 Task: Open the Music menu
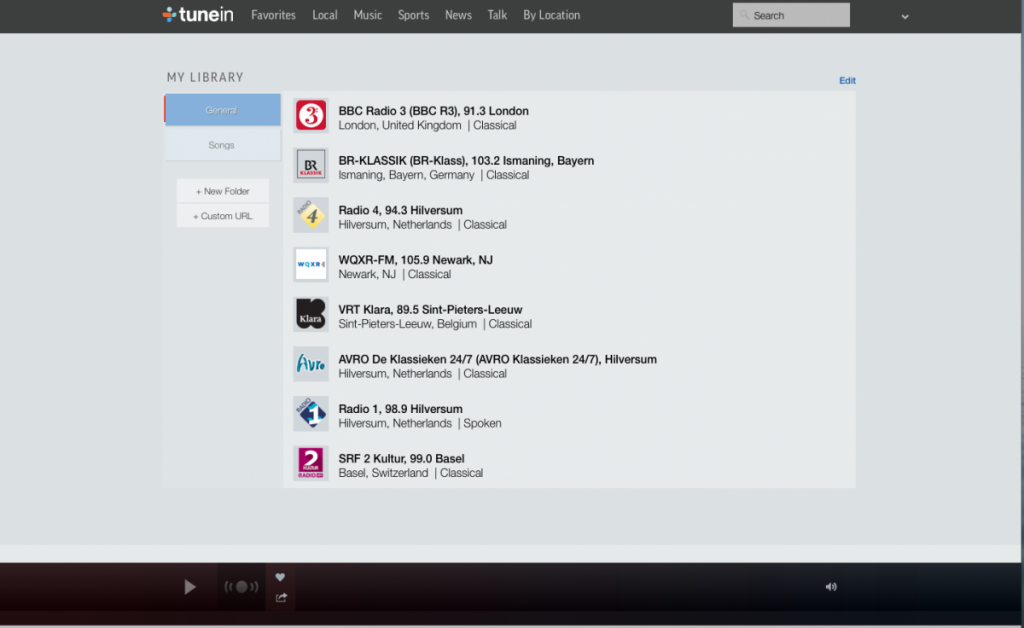click(368, 15)
